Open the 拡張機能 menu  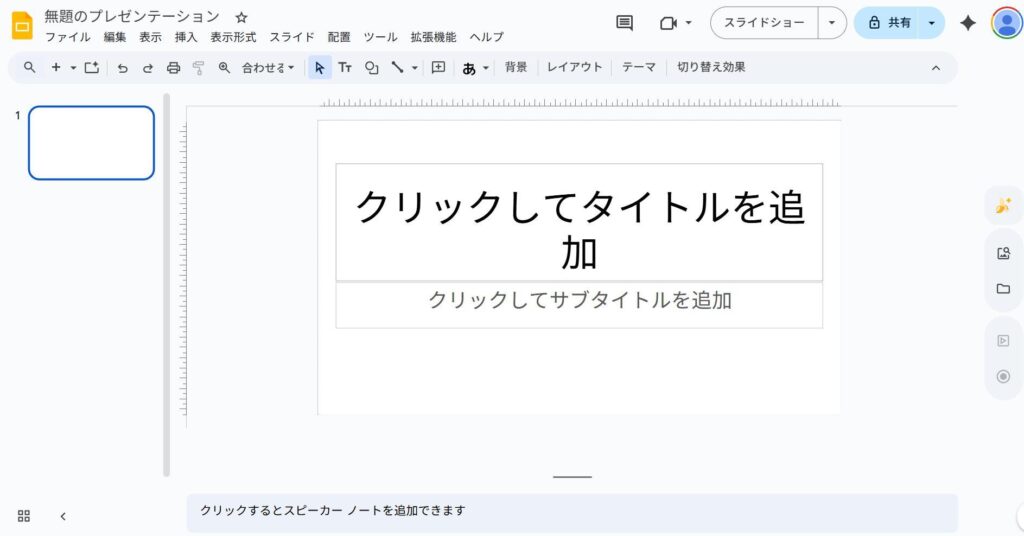click(433, 37)
